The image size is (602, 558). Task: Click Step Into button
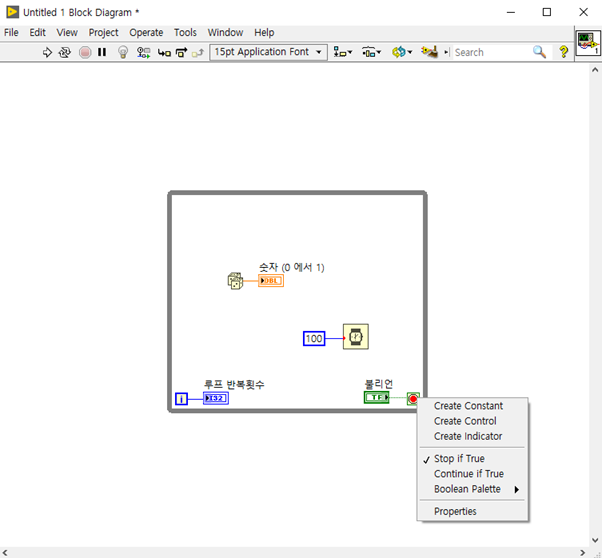click(x=164, y=52)
